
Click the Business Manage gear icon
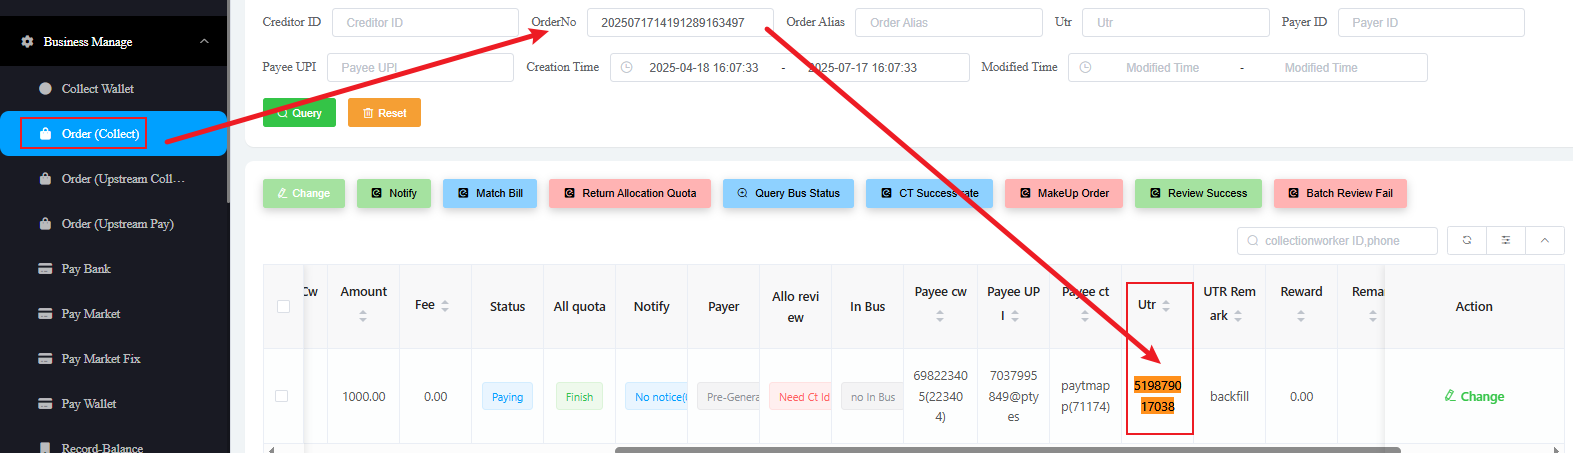pyautogui.click(x=27, y=42)
